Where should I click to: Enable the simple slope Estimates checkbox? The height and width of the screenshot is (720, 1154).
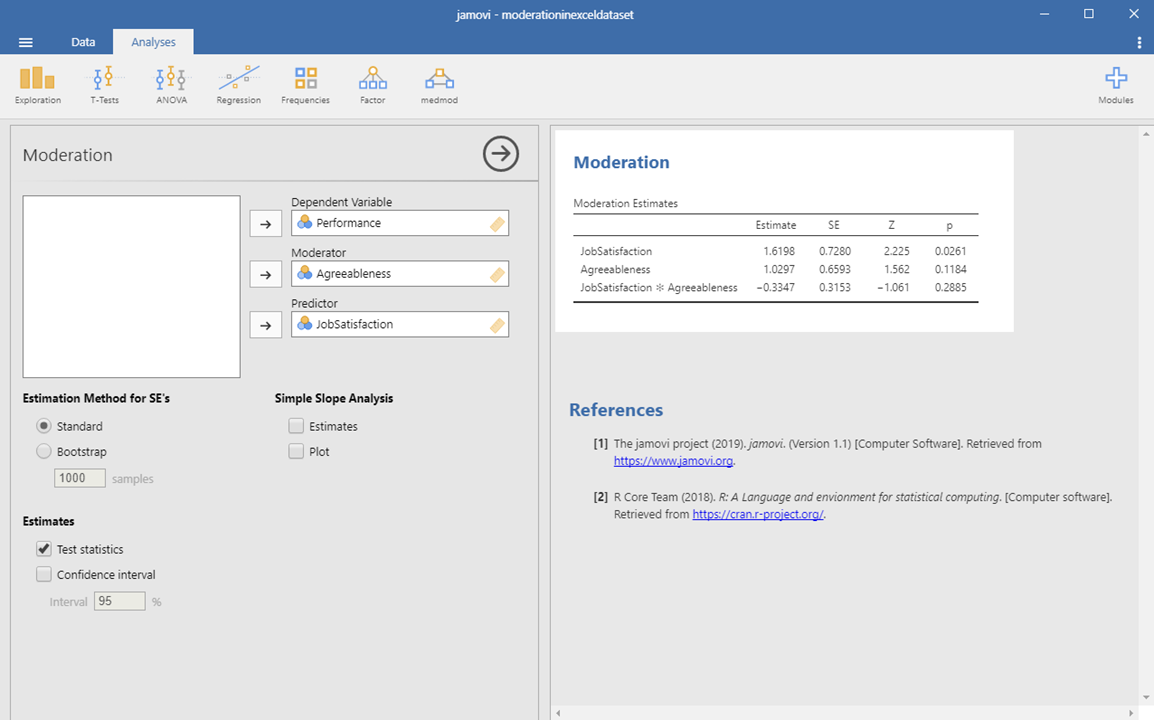pos(296,427)
